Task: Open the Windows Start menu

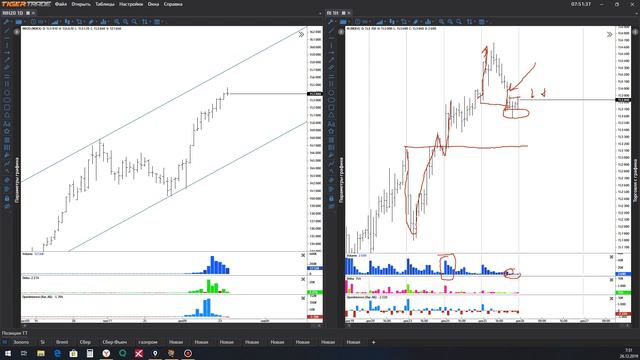Action: click(x=8, y=353)
